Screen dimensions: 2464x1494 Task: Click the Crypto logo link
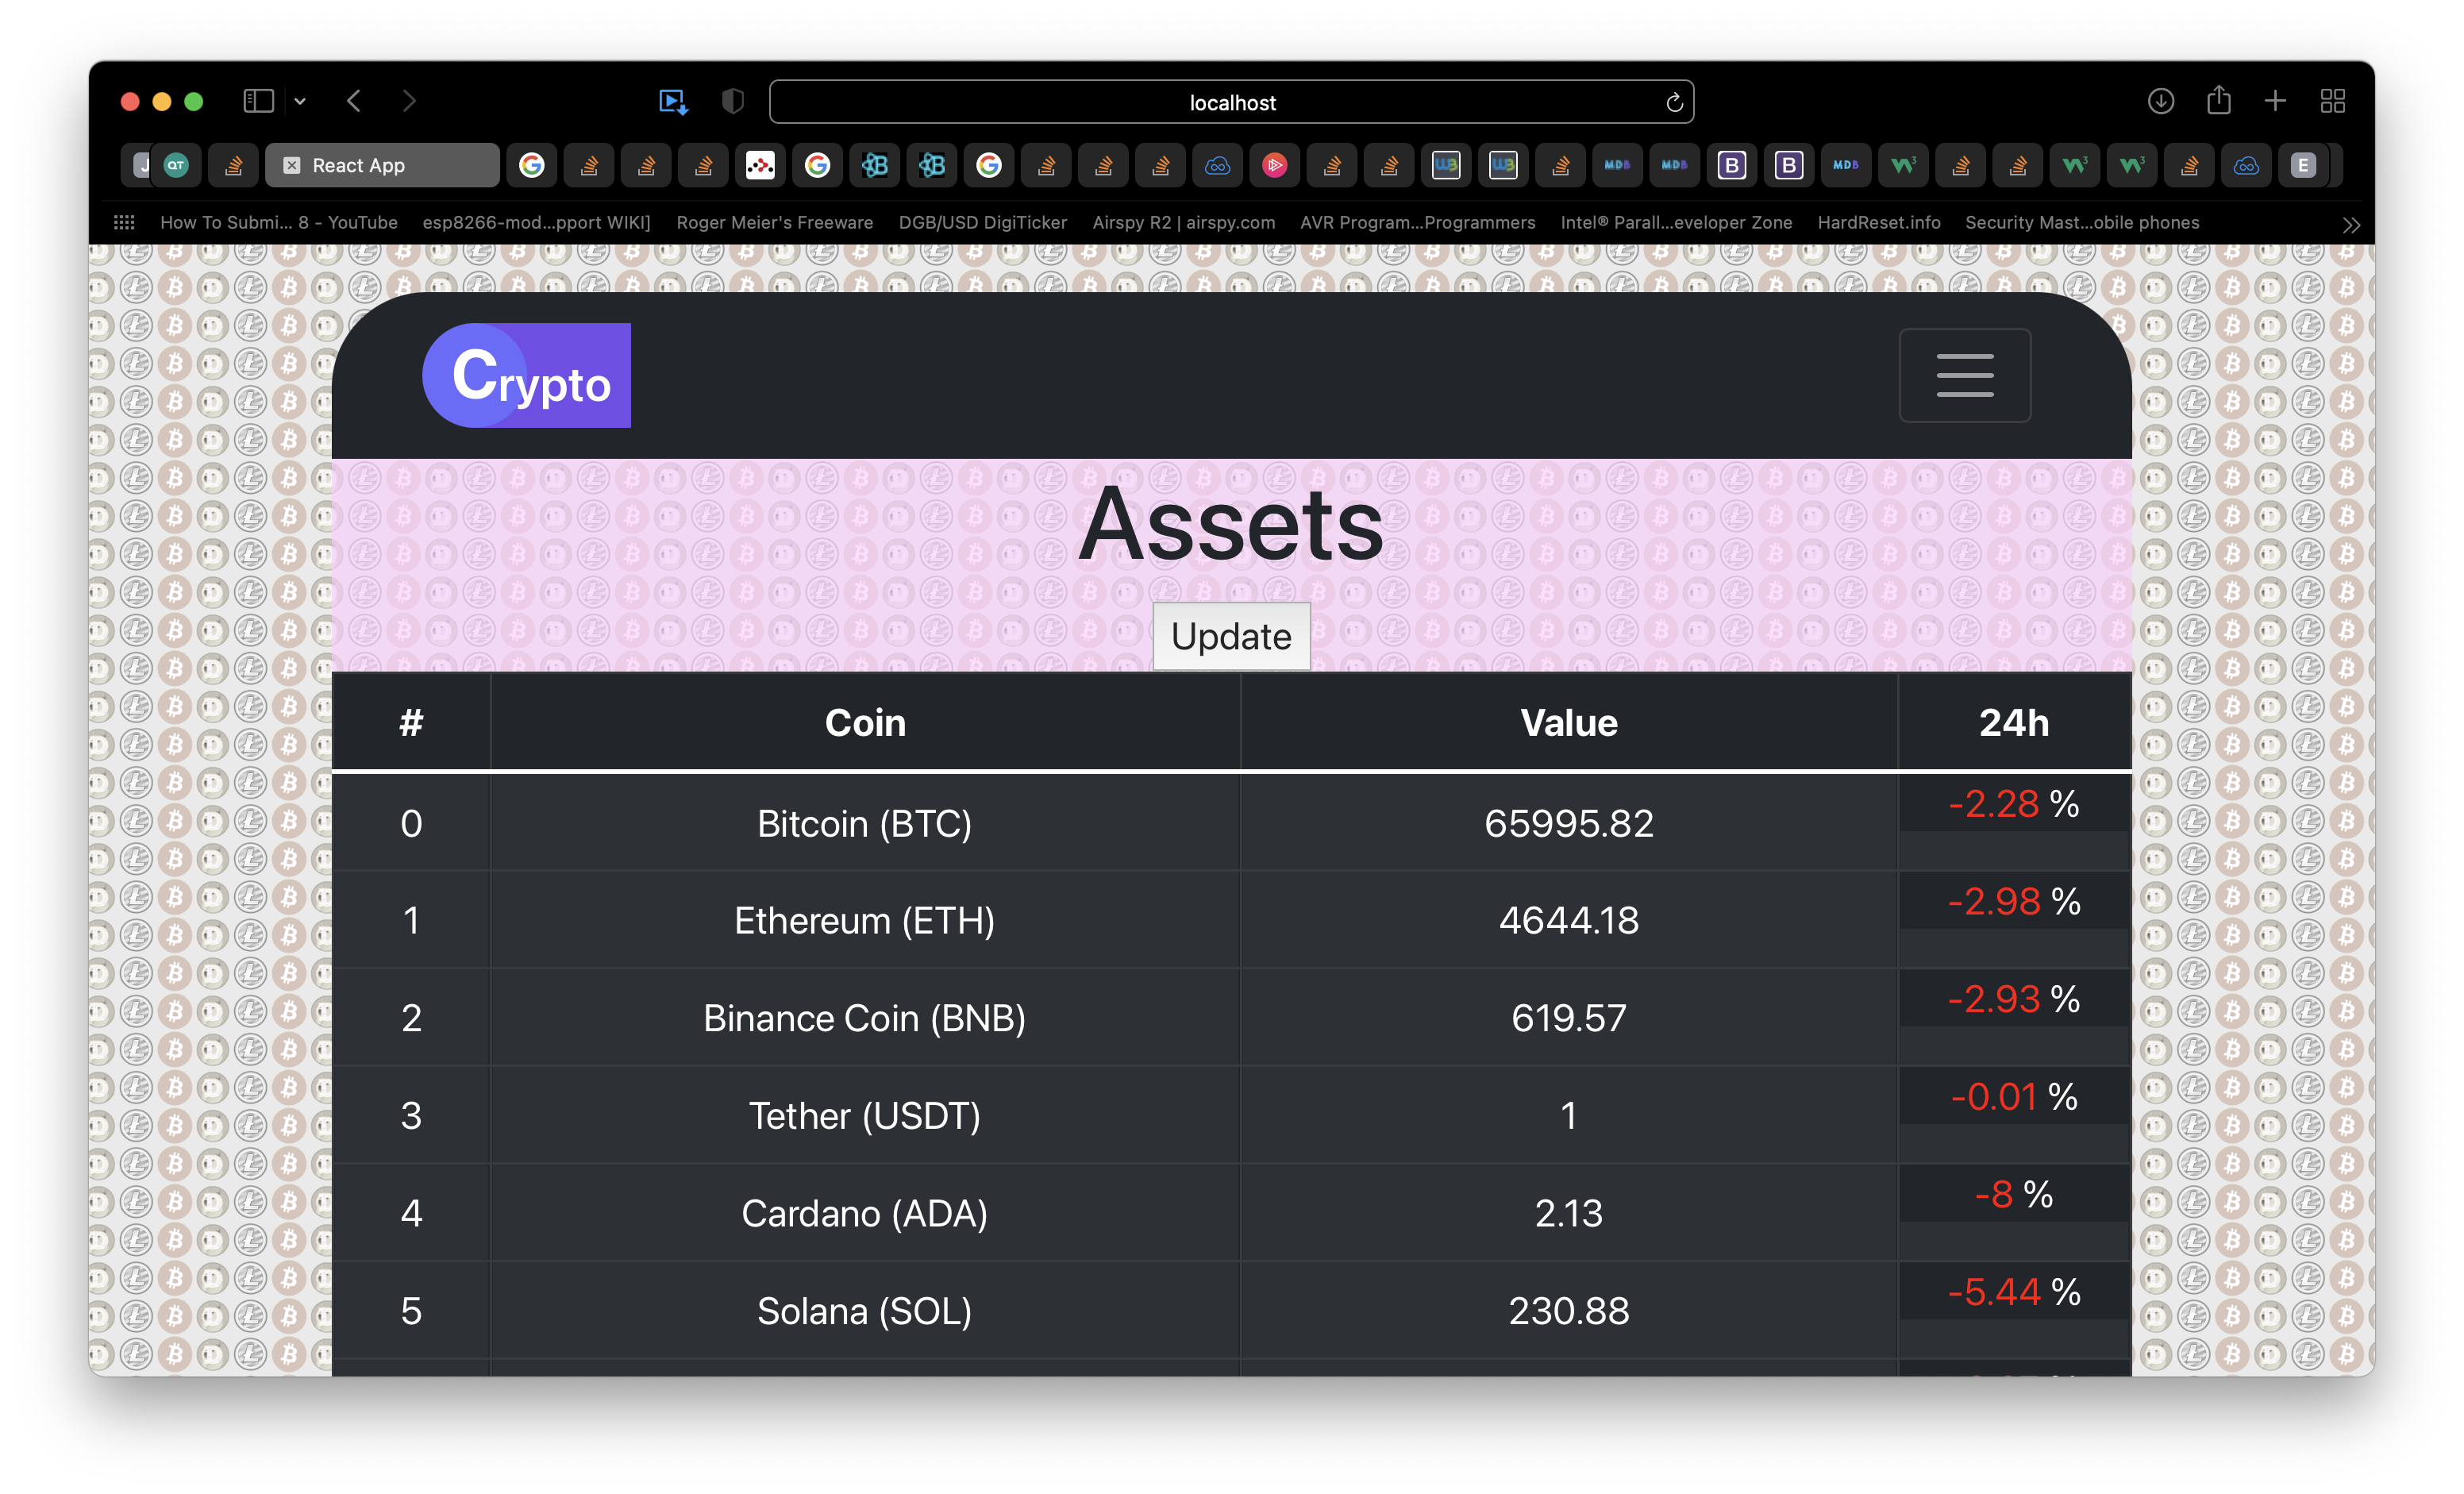point(527,375)
